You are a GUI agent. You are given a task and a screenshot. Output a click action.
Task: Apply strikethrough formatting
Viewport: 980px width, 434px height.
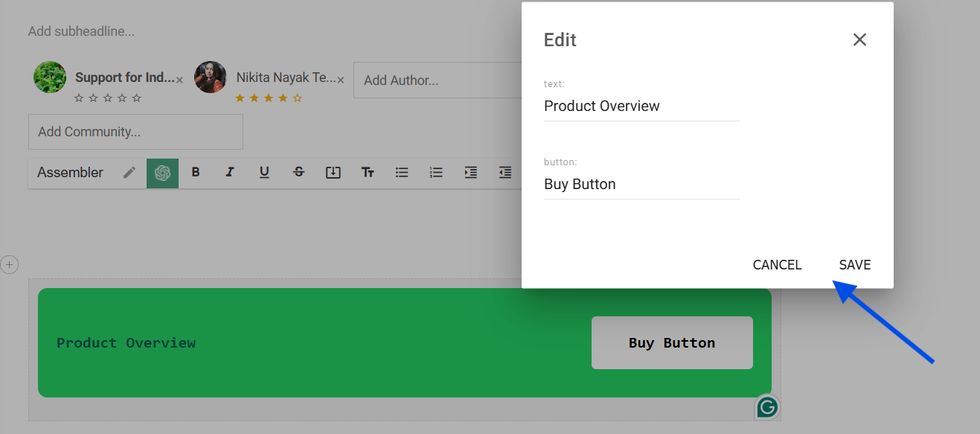coord(299,173)
